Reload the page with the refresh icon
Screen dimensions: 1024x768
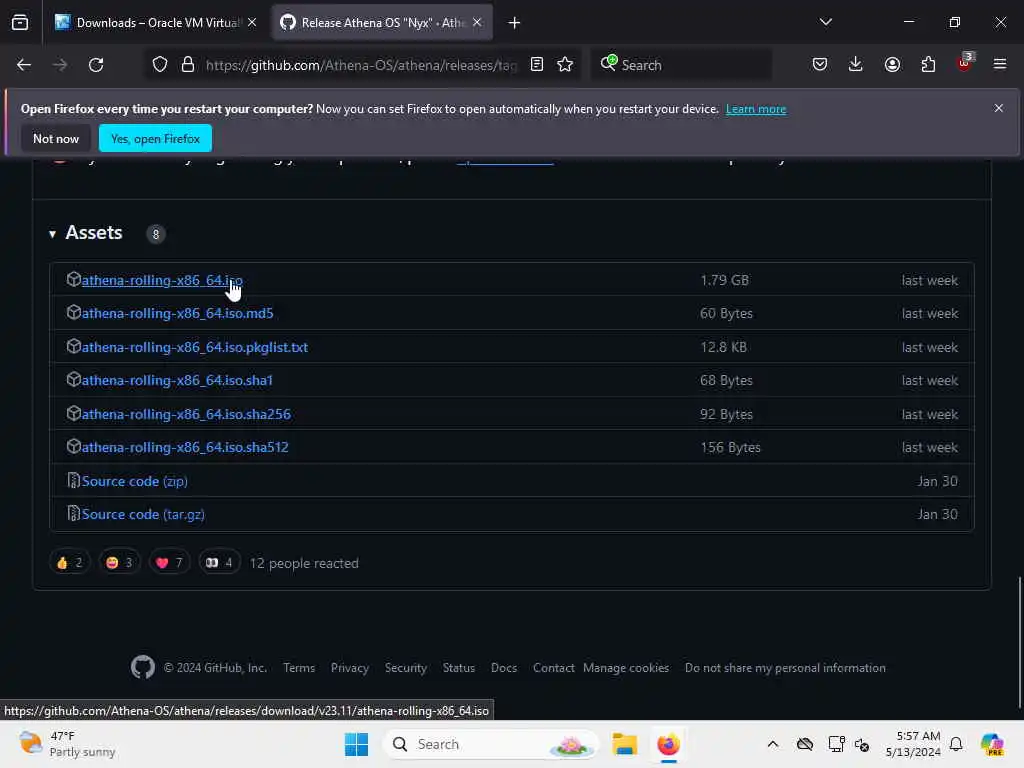click(x=96, y=65)
